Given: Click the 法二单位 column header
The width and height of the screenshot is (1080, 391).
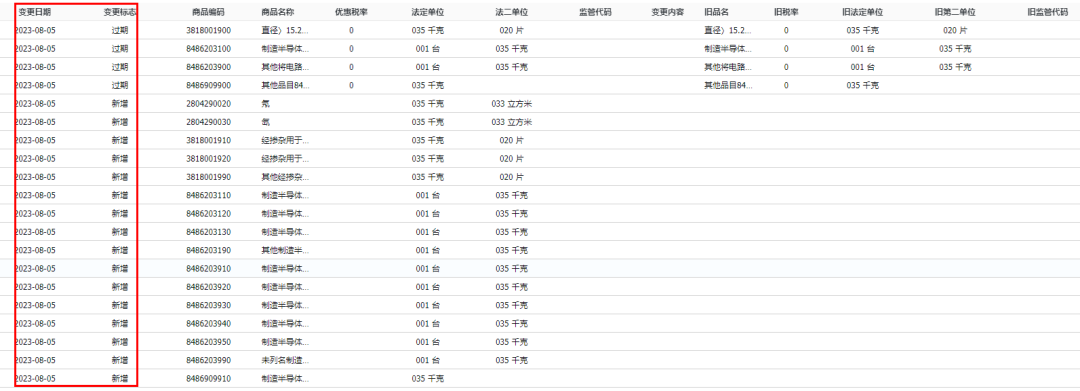Looking at the screenshot, I should pos(512,12).
